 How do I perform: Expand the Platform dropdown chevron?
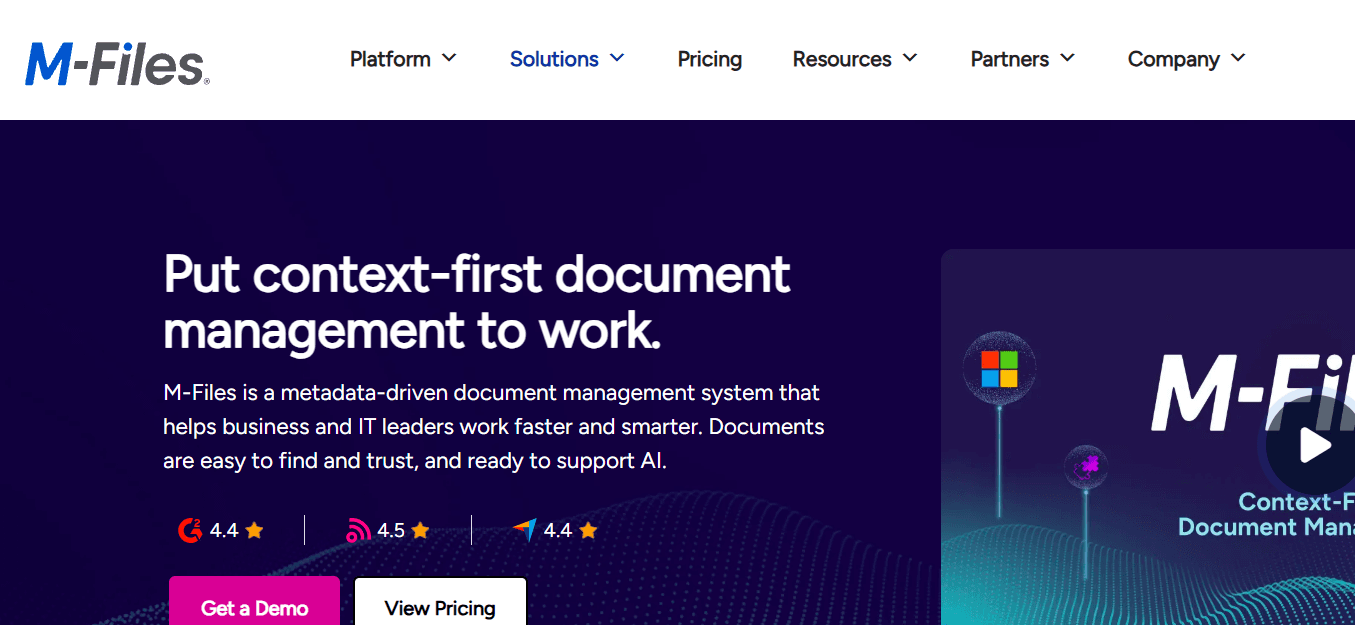coord(449,58)
